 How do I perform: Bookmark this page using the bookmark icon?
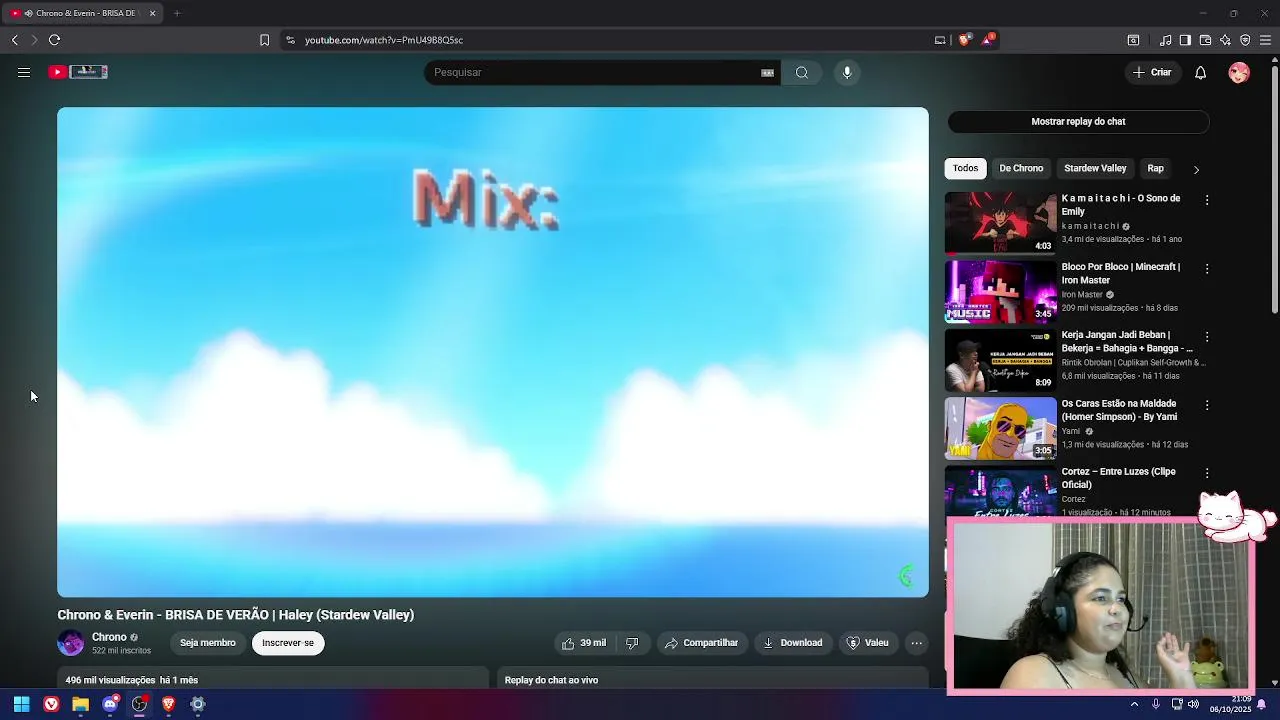[x=264, y=40]
